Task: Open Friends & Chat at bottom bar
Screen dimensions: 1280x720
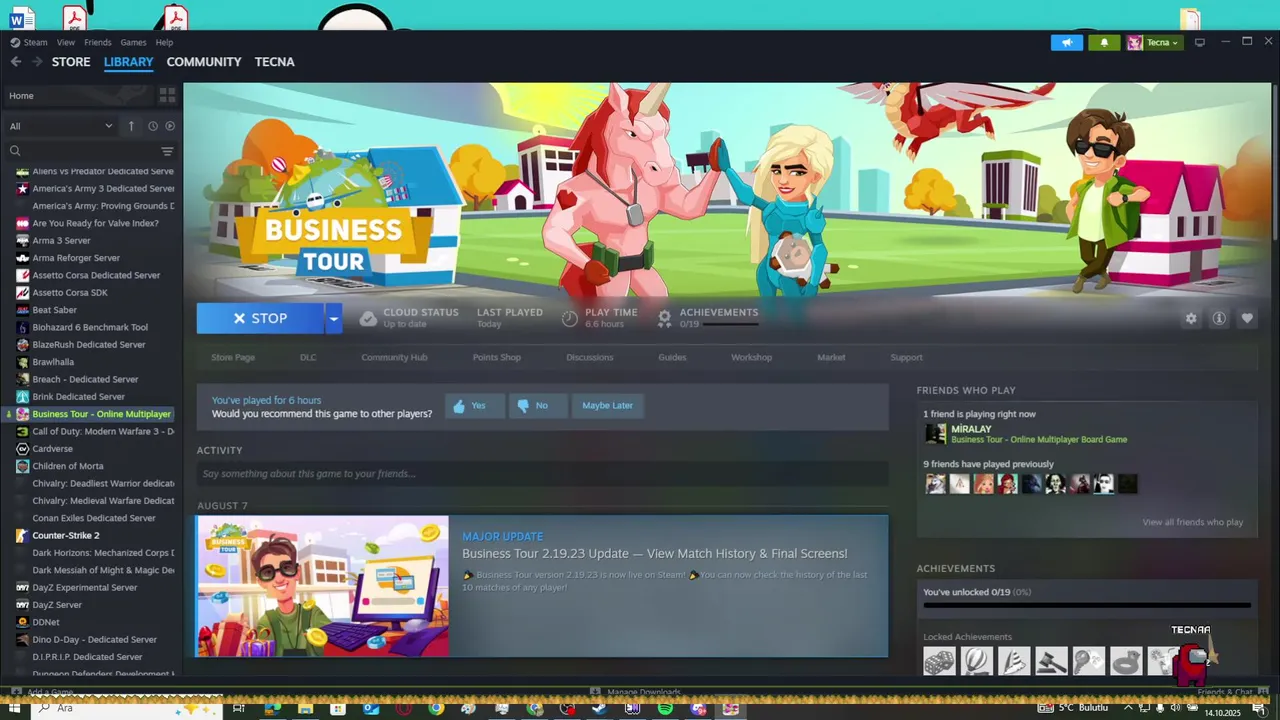Action: (1225, 692)
